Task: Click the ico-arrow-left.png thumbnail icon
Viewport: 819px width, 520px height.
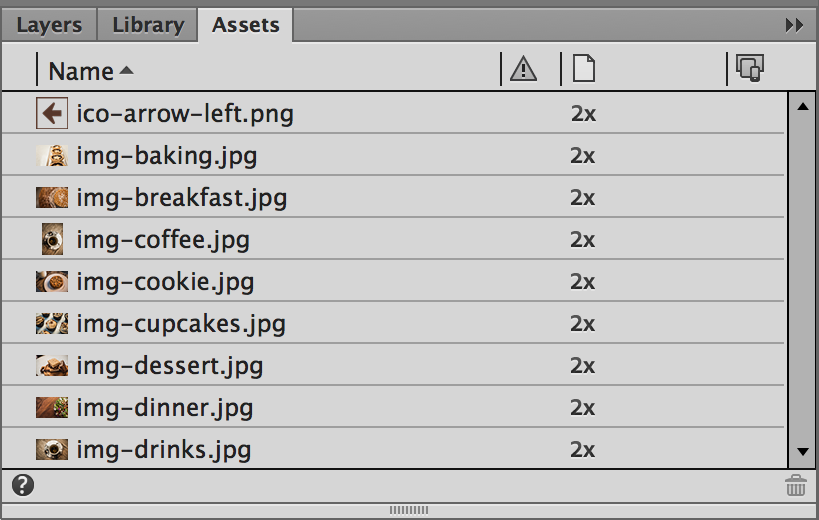Action: pos(52,114)
